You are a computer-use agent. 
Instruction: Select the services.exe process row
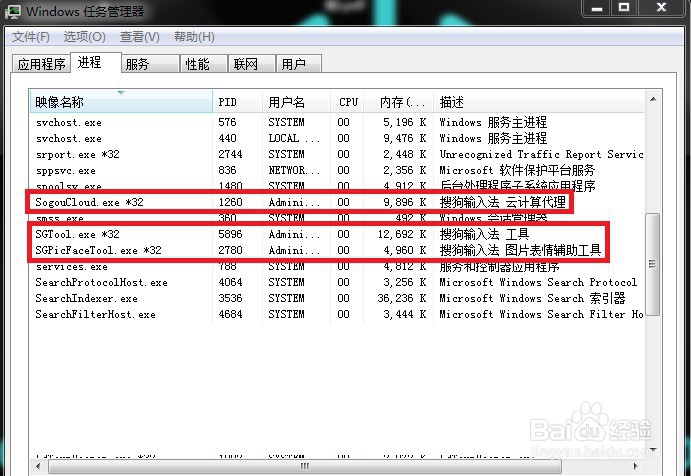[337, 266]
